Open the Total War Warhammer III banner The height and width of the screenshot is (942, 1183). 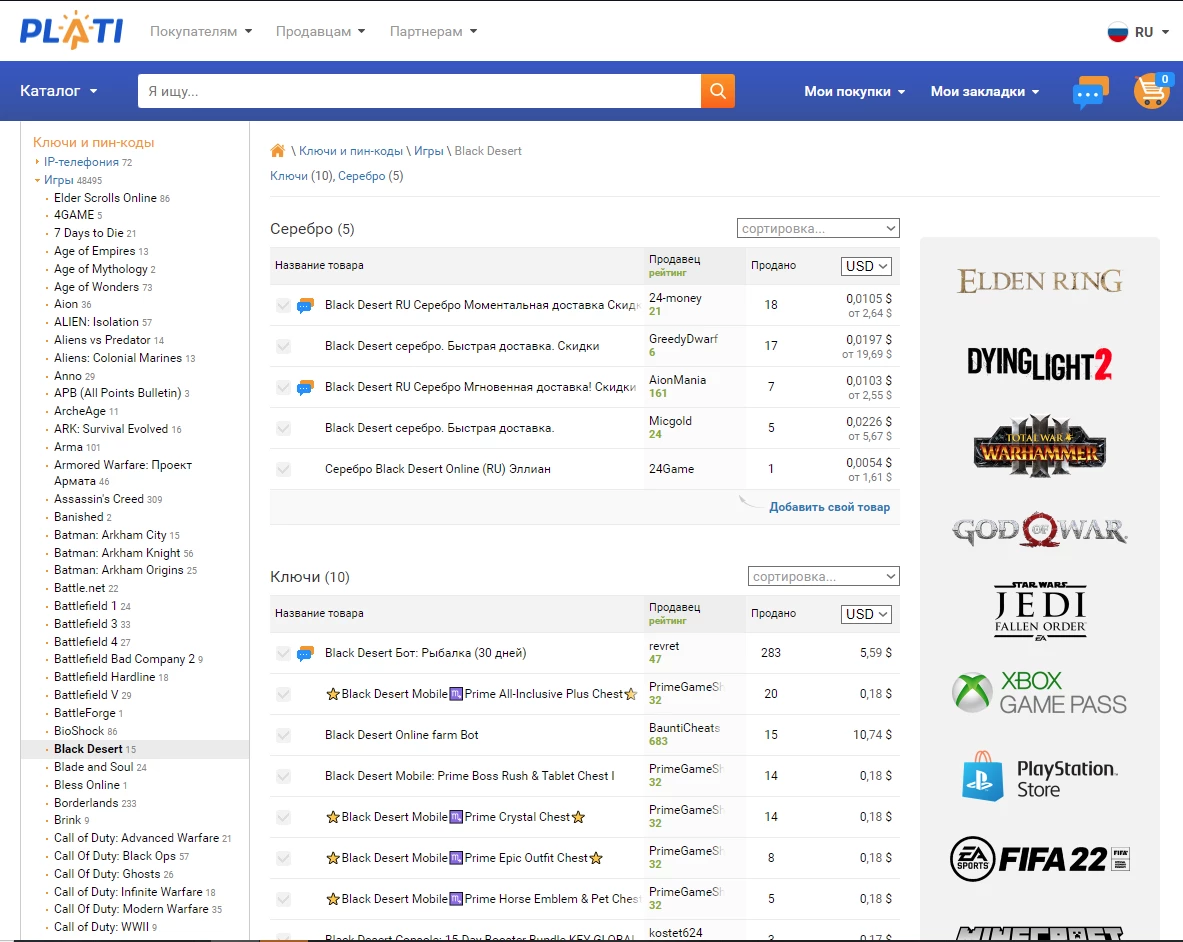(1040, 446)
